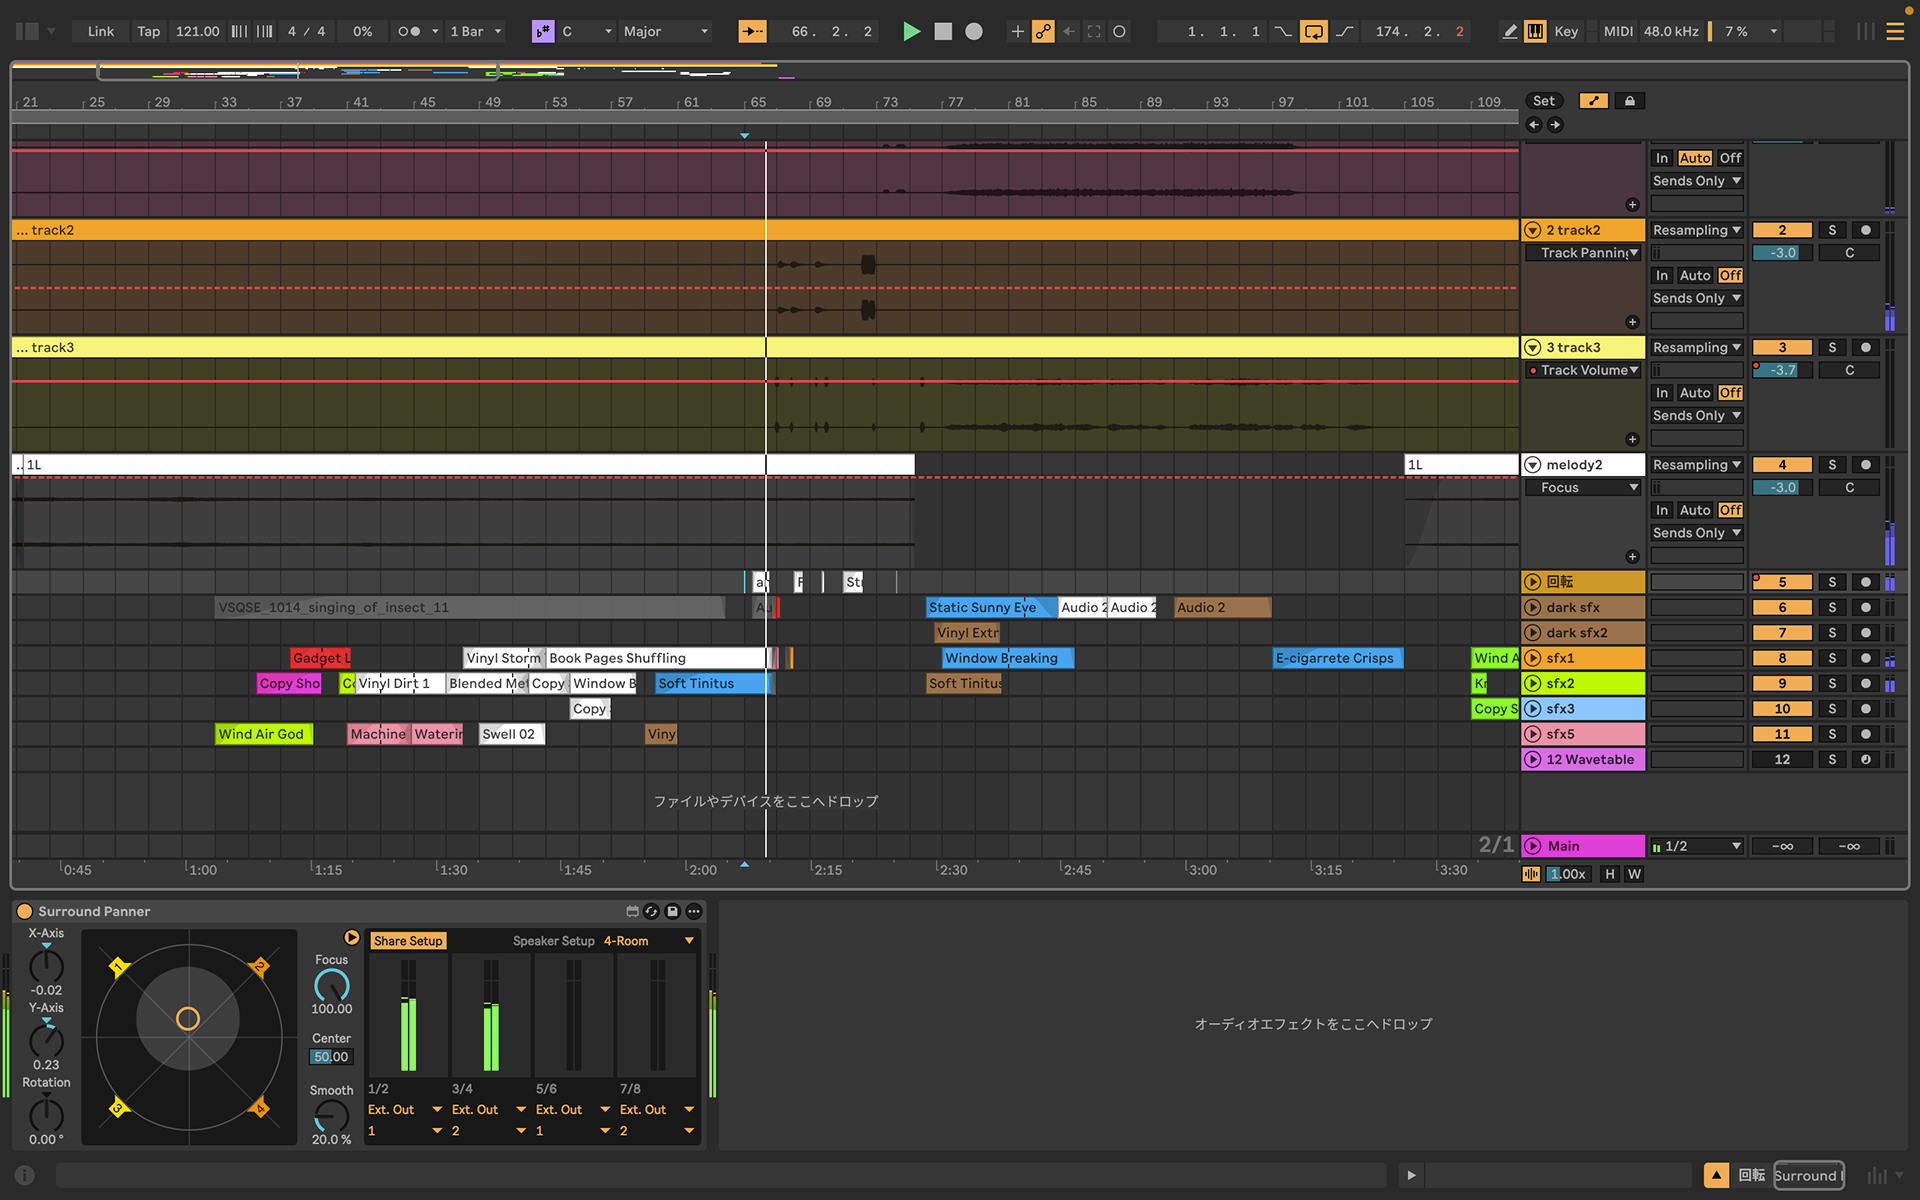Click the Share Setup button

pos(408,941)
